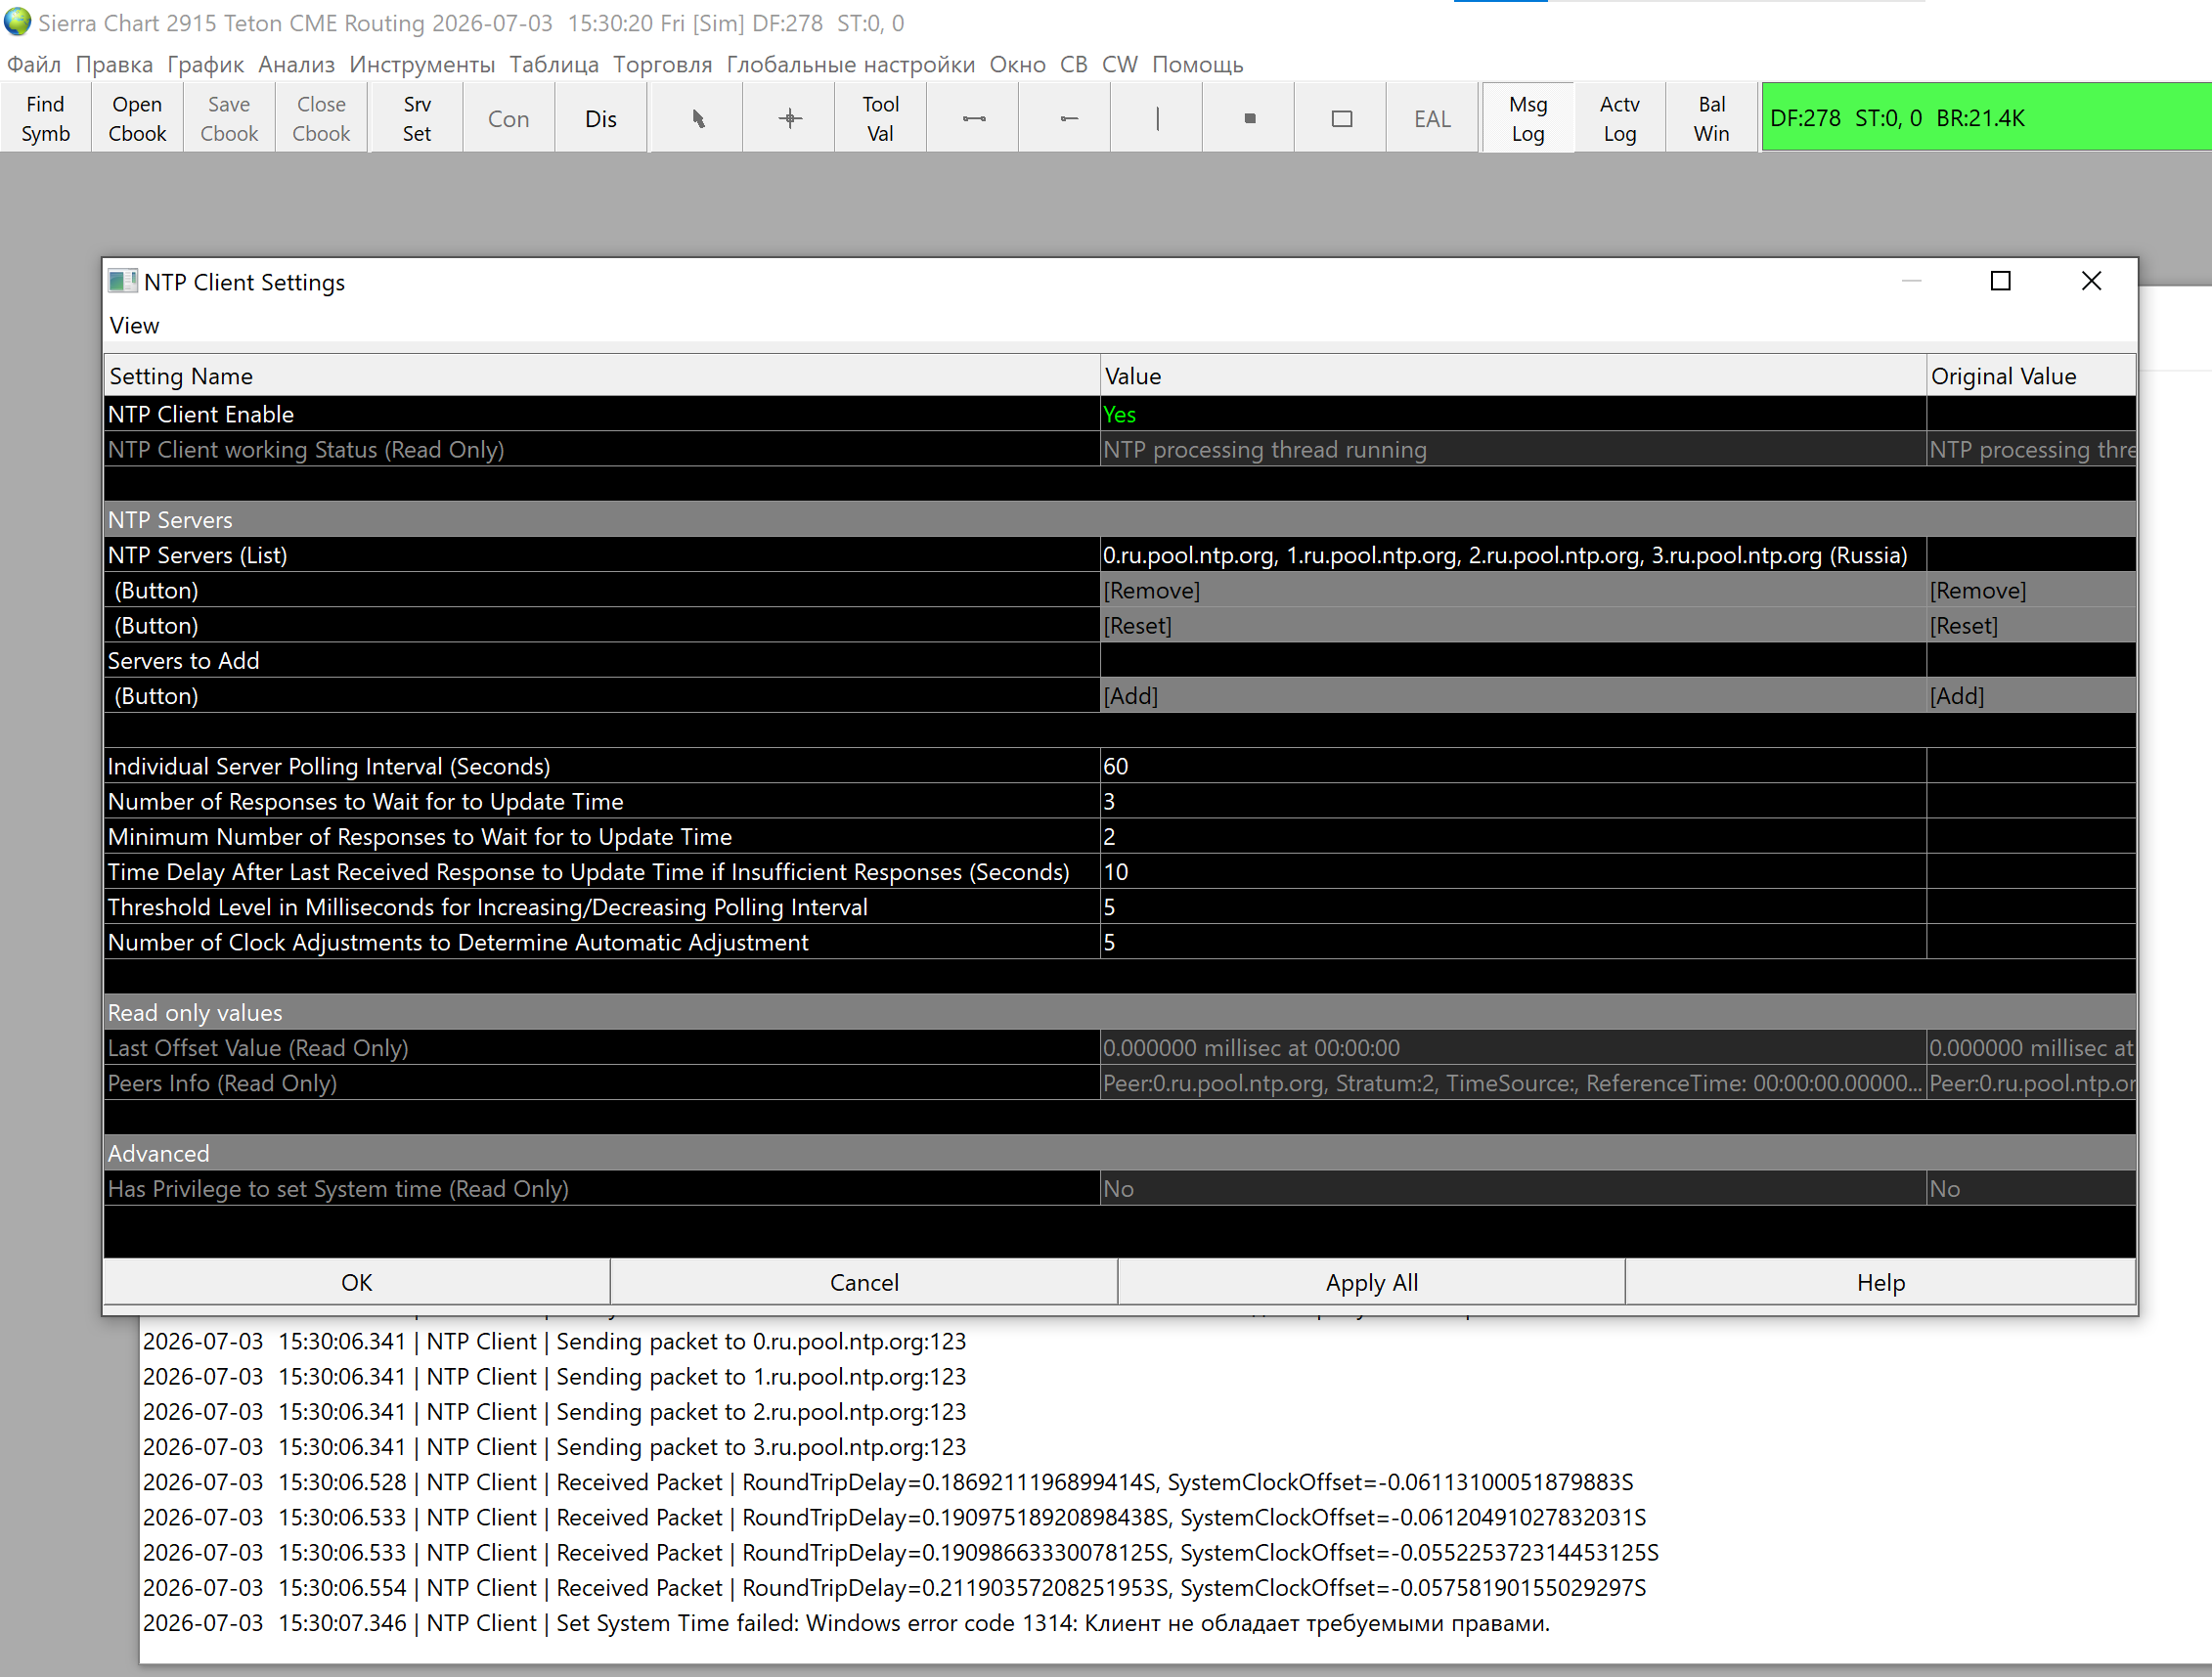Open the Правка menu
Image resolution: width=2212 pixels, height=1677 pixels.
(x=114, y=64)
